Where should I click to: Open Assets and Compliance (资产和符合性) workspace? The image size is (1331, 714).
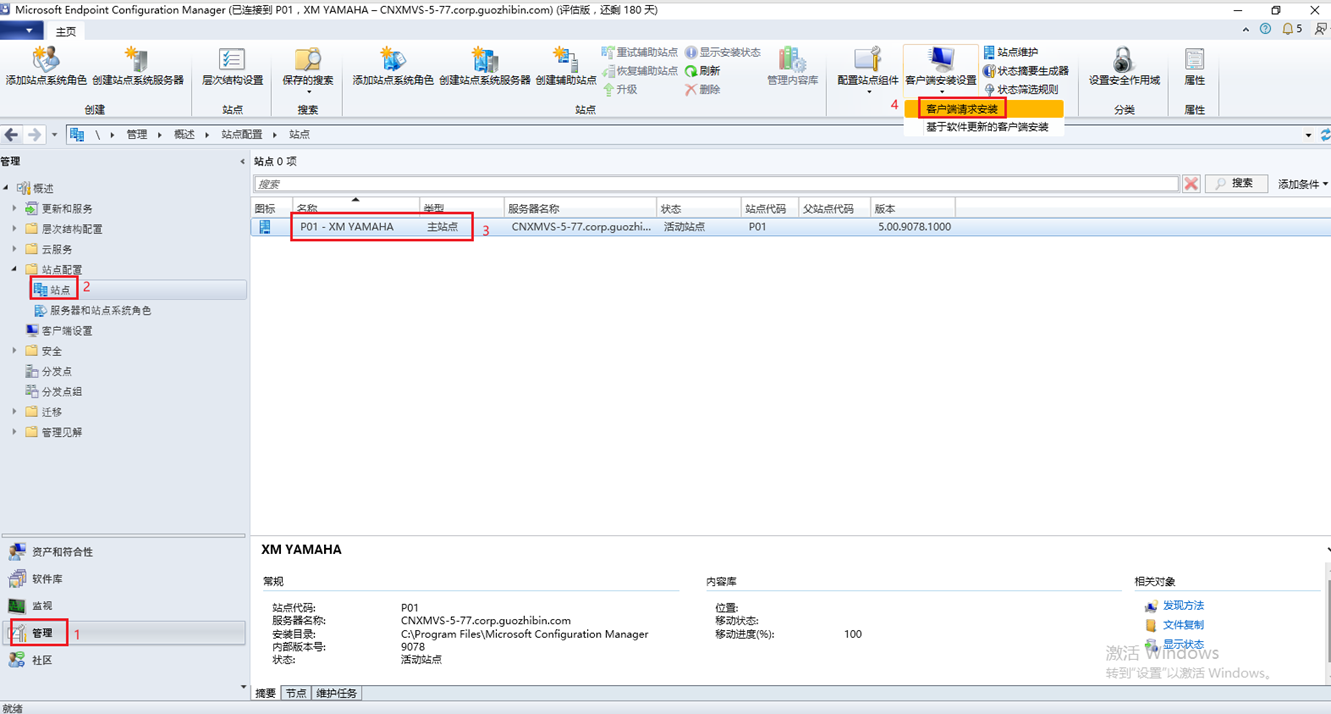[x=123, y=552]
